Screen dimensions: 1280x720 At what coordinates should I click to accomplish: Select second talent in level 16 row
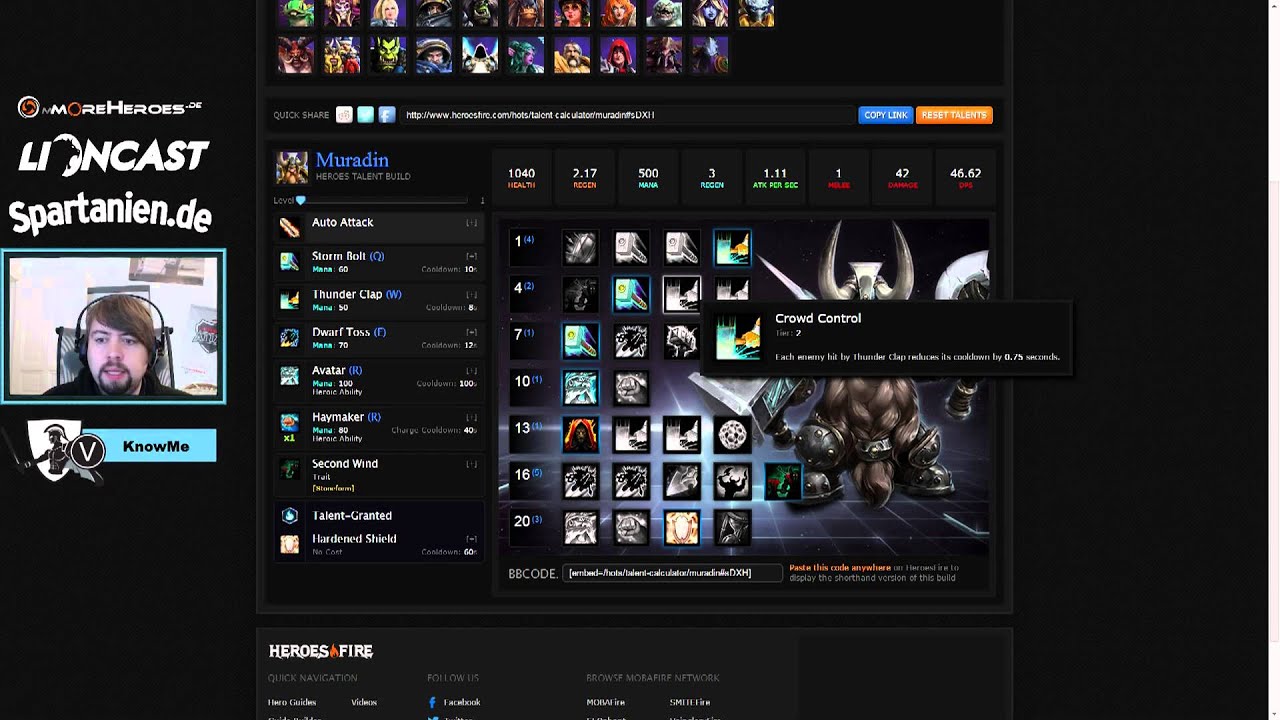[631, 481]
